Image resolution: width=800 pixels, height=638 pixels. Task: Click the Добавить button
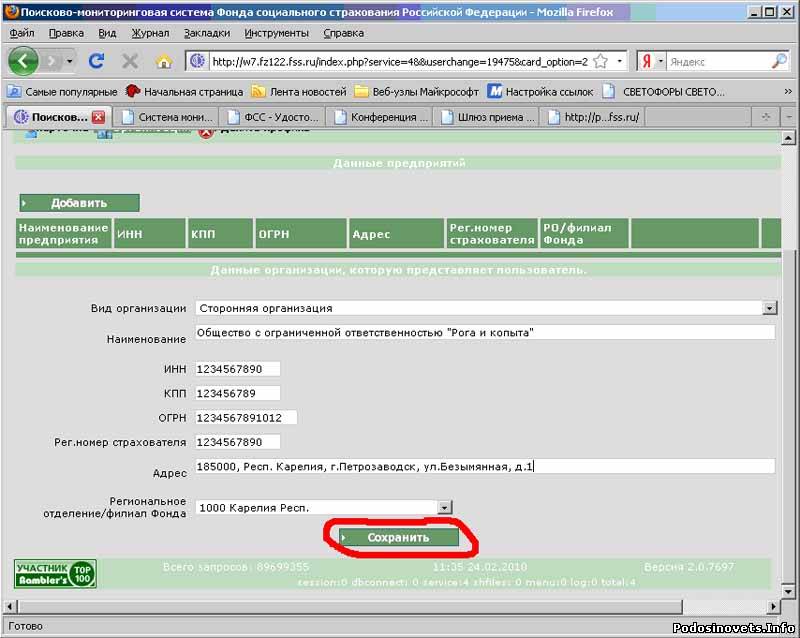tap(79, 203)
